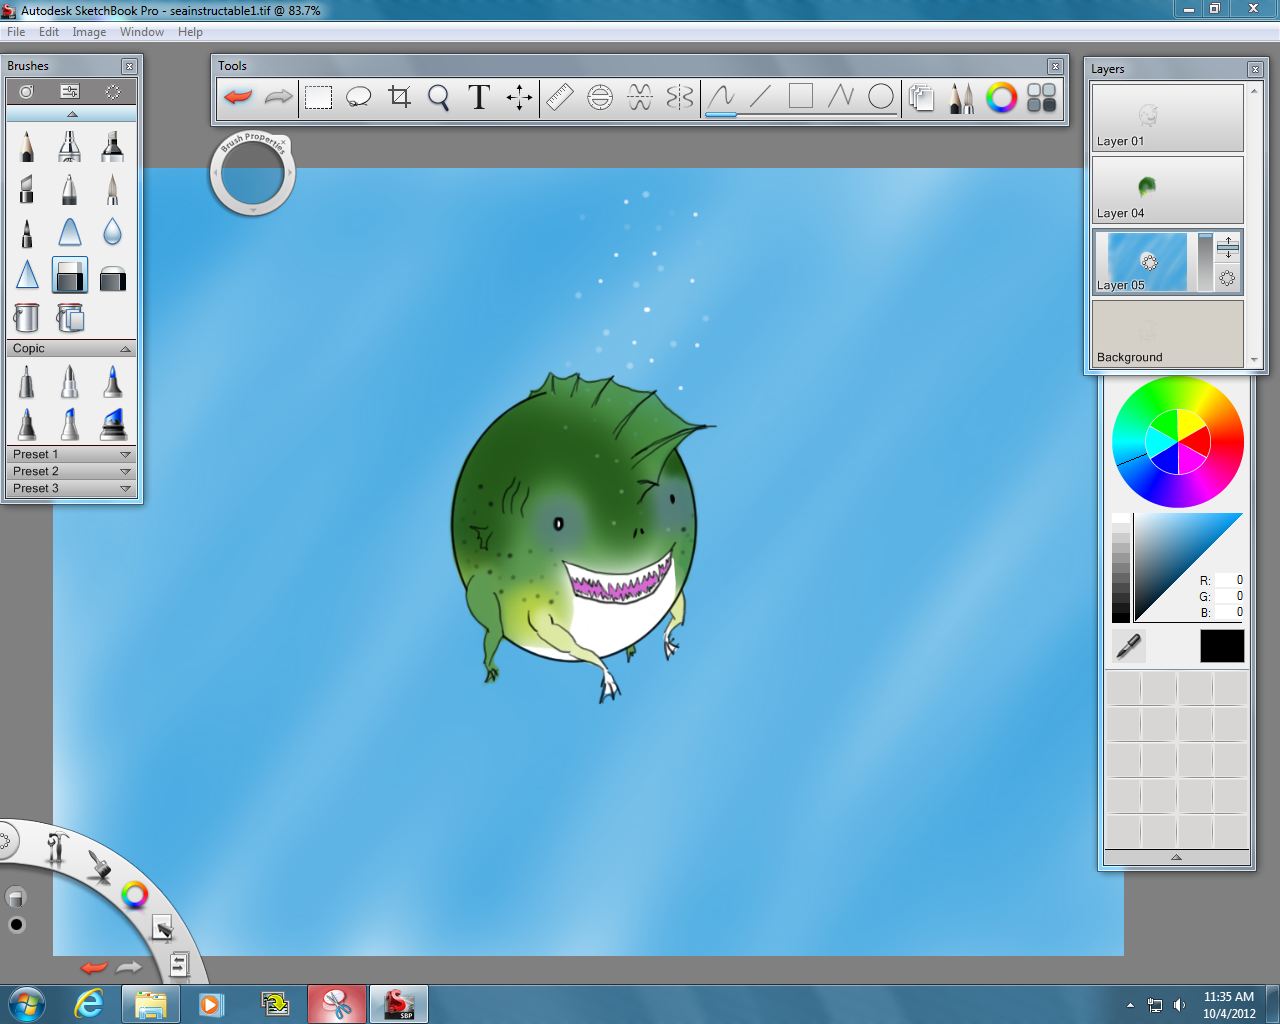Enable the French Curve guide
Image resolution: width=1280 pixels, height=1024 pixels.
640,97
